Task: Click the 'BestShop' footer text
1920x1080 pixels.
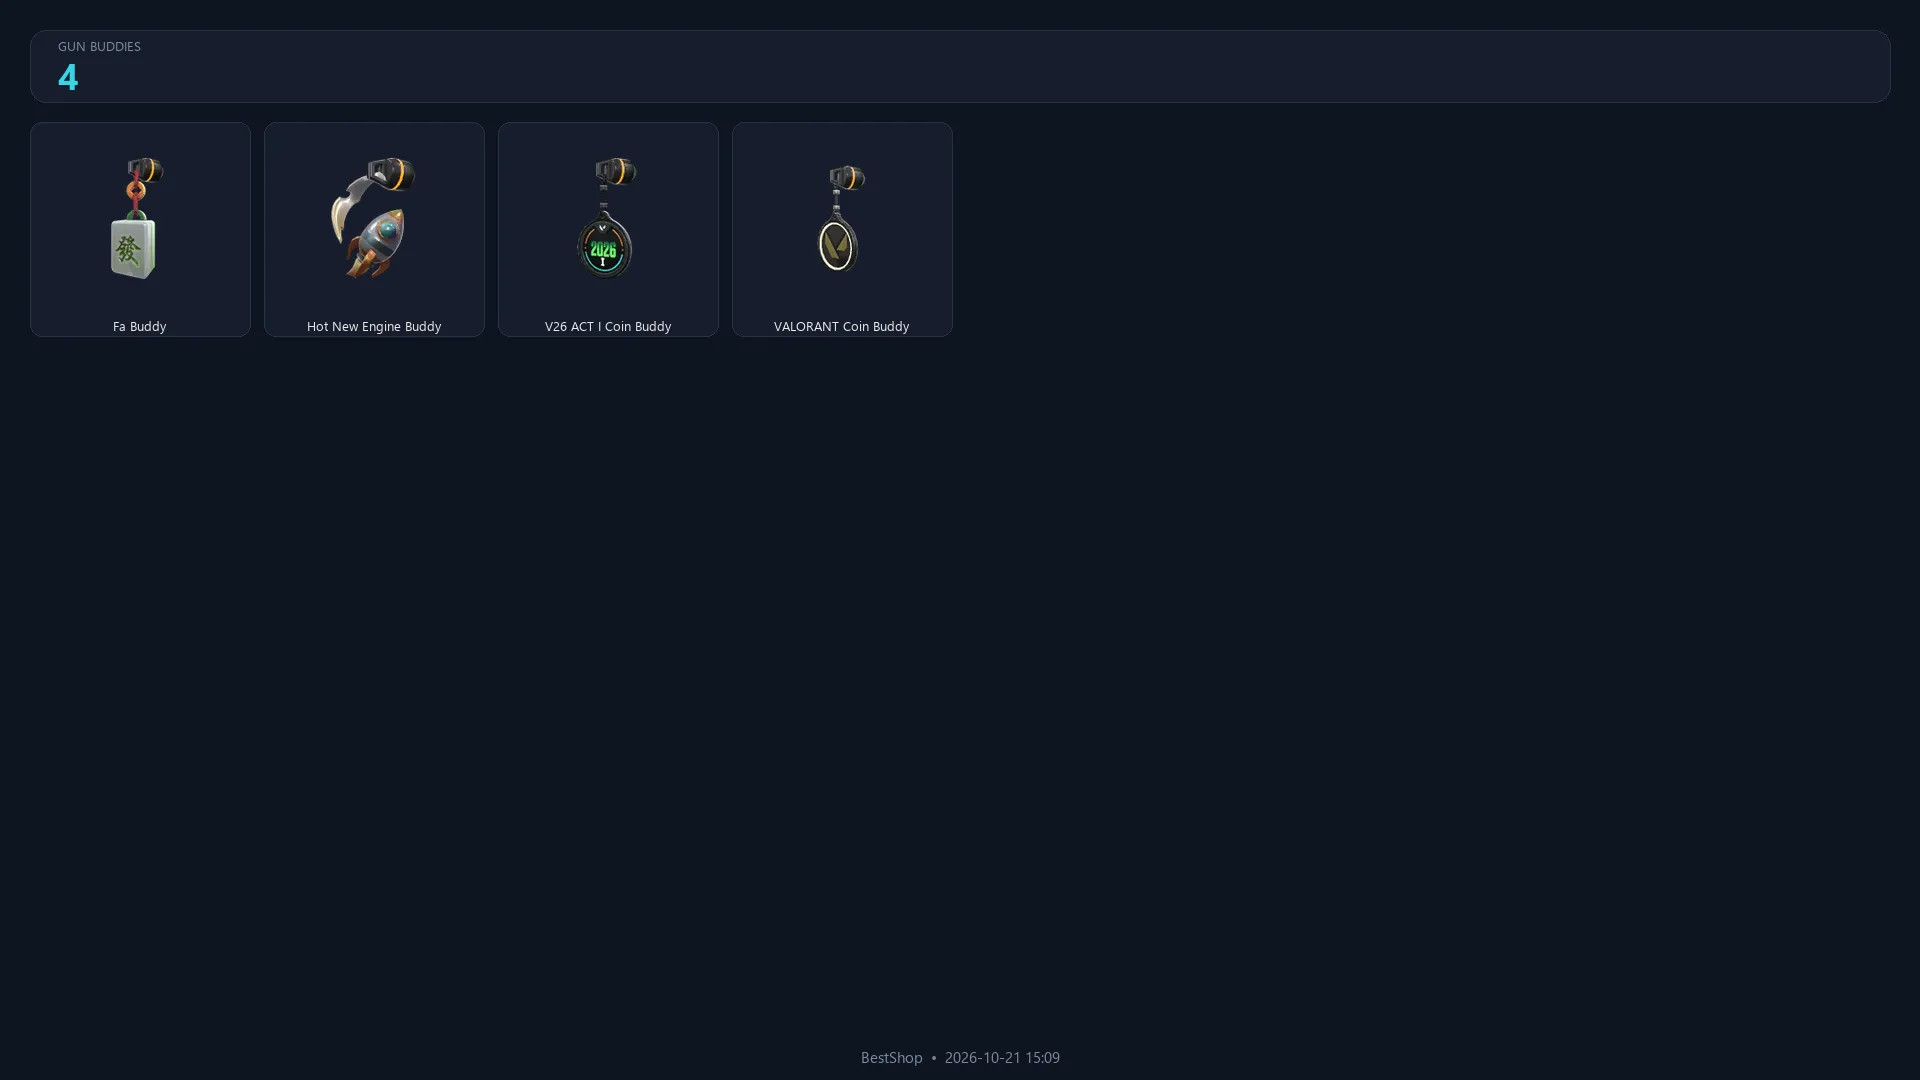Action: coord(891,1058)
